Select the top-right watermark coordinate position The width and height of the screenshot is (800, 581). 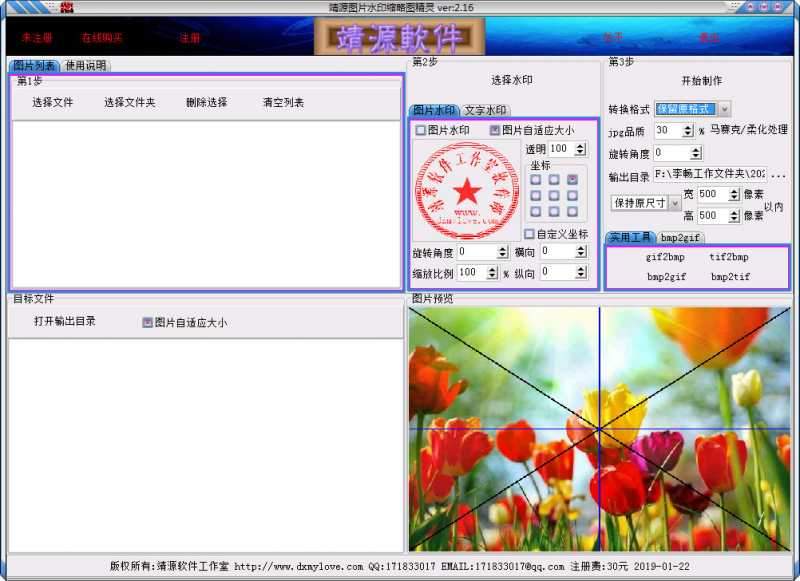[572, 179]
